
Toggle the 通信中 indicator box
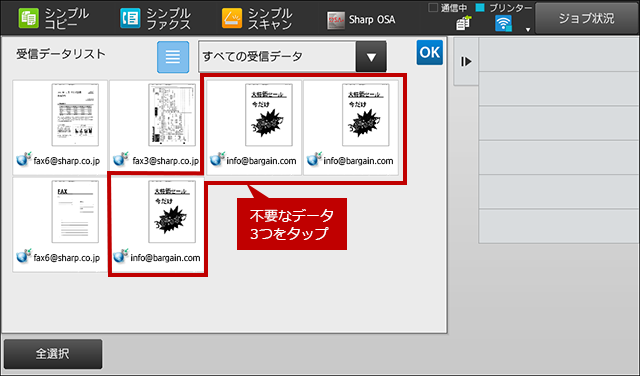(x=433, y=7)
